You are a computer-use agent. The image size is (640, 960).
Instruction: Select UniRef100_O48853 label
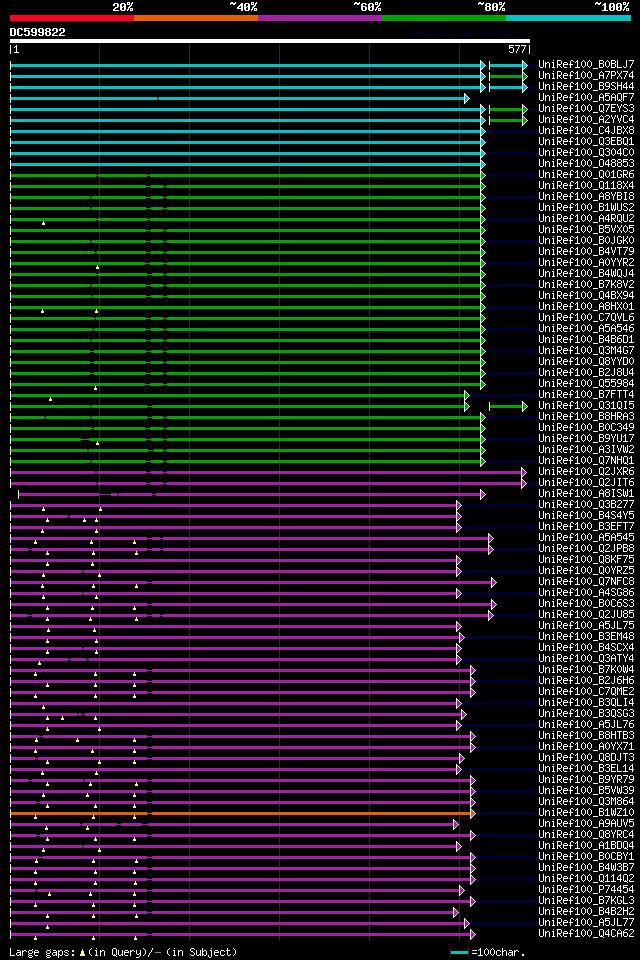tap(586, 163)
